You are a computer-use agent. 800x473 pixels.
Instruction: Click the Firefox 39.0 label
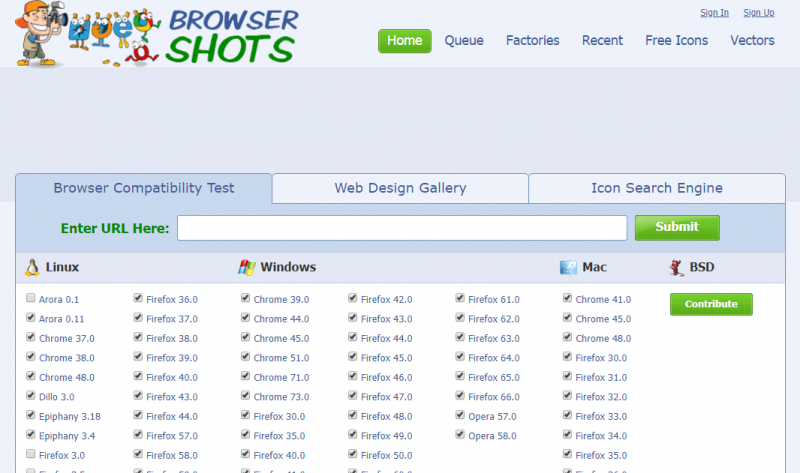(x=172, y=358)
